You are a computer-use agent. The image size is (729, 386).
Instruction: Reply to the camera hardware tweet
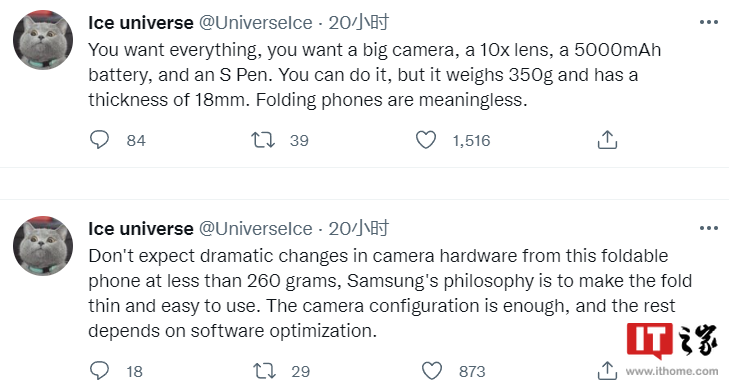(x=99, y=370)
